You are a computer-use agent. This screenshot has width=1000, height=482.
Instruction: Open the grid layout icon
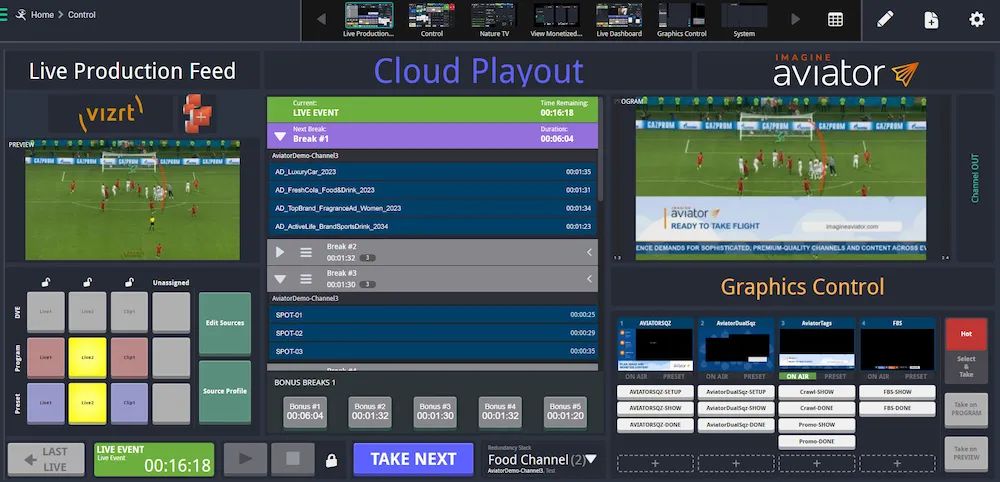(x=835, y=19)
